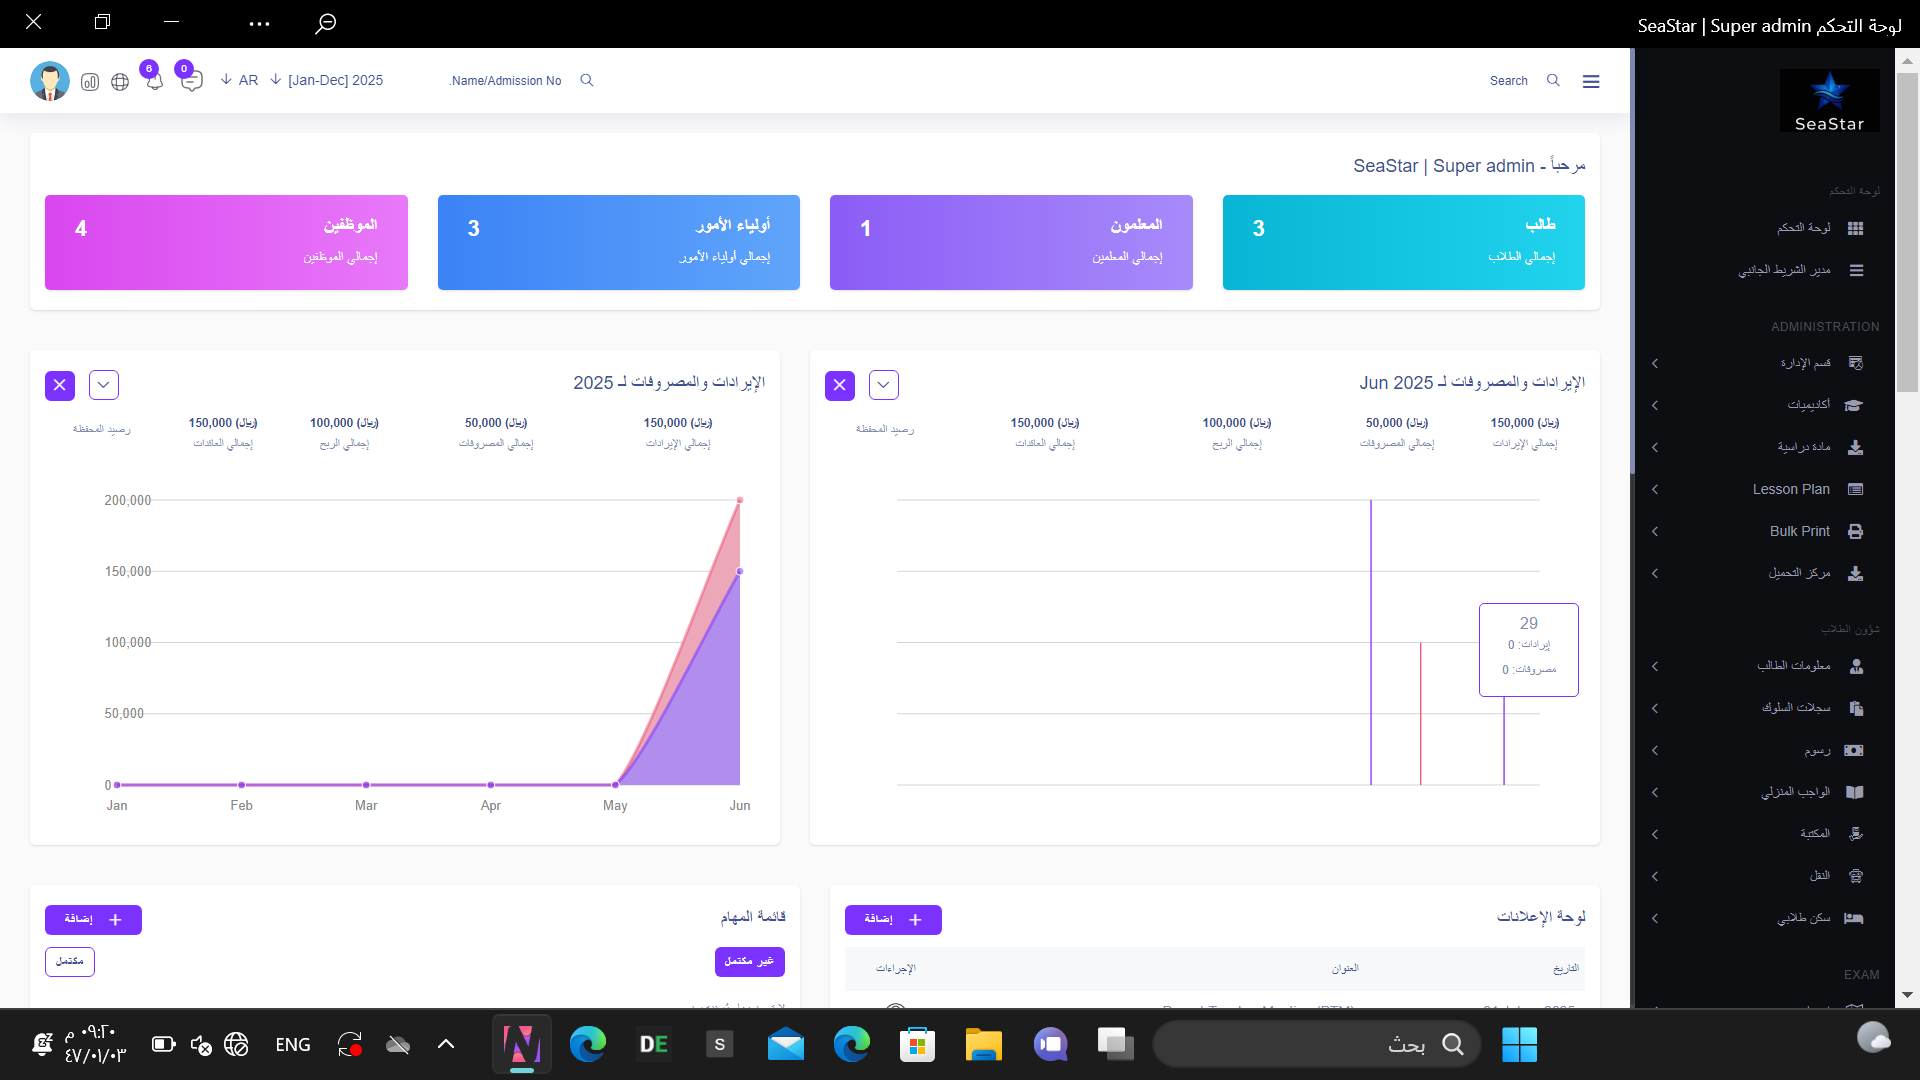This screenshot has width=1920, height=1080.
Task: Click the user profile avatar
Action: pyautogui.click(x=50, y=81)
